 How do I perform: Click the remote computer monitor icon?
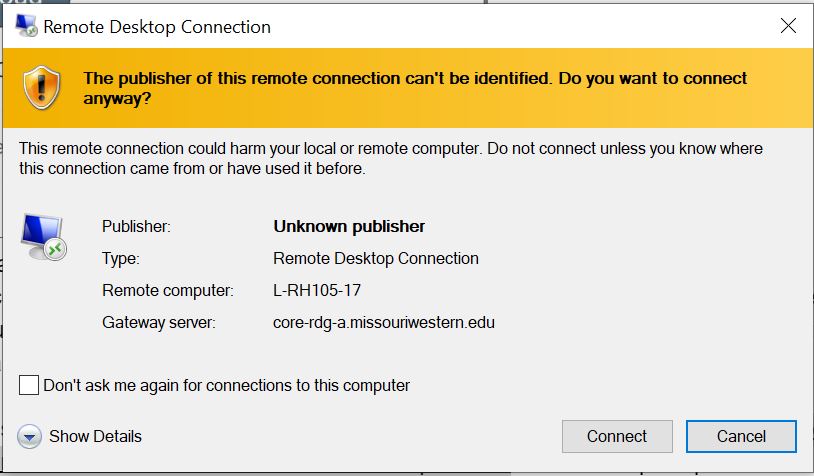click(x=45, y=236)
